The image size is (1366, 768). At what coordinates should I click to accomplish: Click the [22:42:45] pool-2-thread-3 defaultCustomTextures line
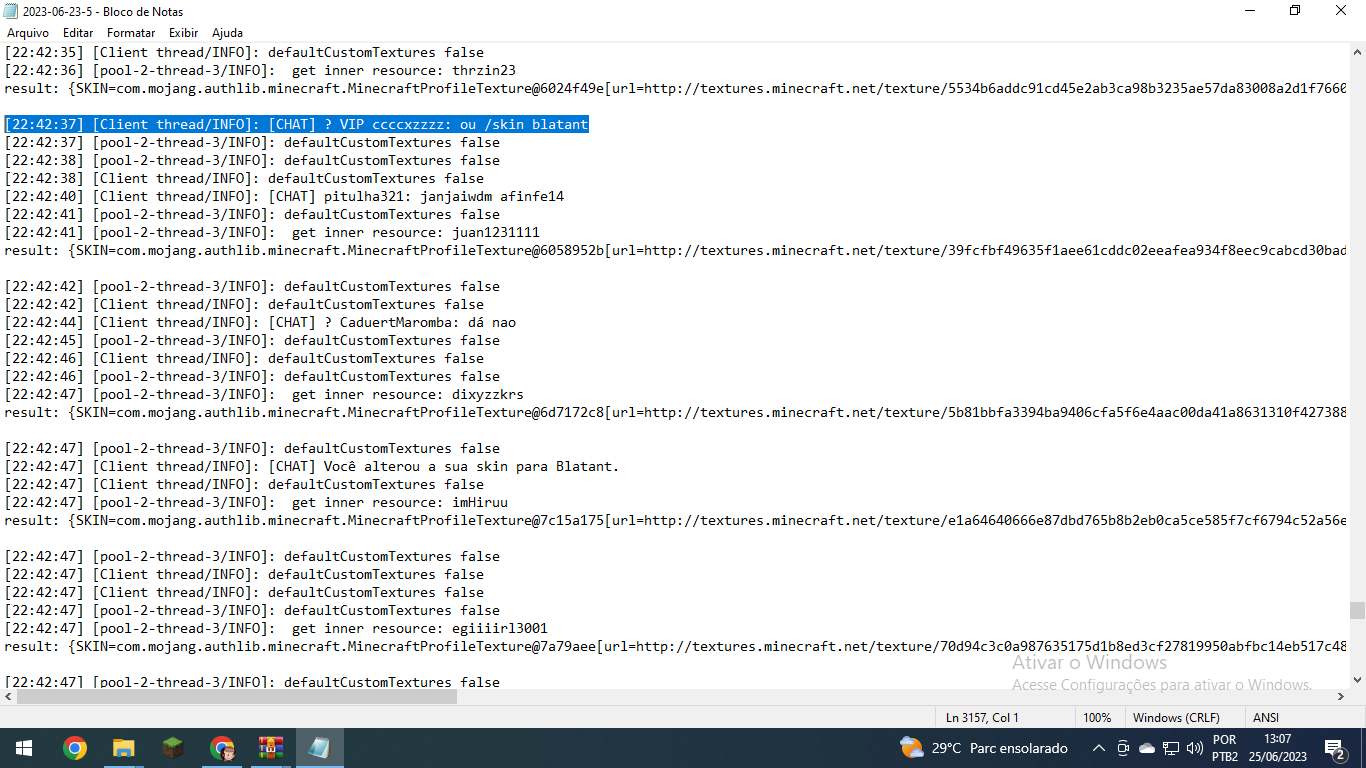tap(252, 340)
